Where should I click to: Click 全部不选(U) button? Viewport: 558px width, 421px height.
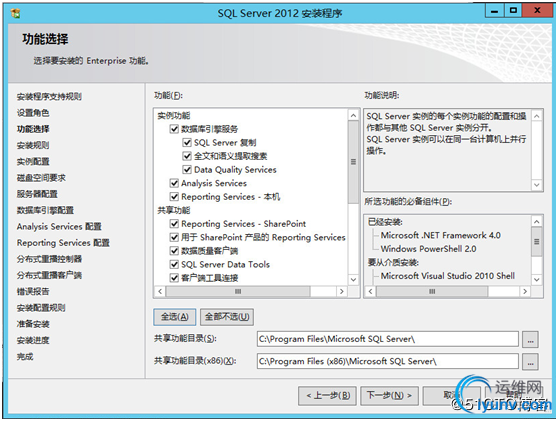[x=227, y=317]
